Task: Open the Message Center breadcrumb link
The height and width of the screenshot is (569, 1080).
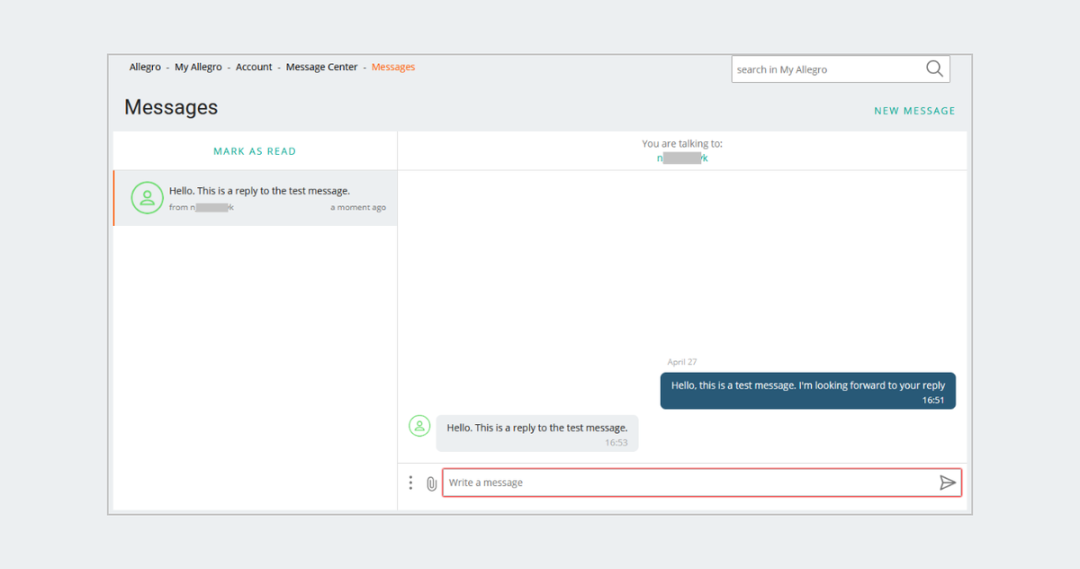Action: coord(321,67)
